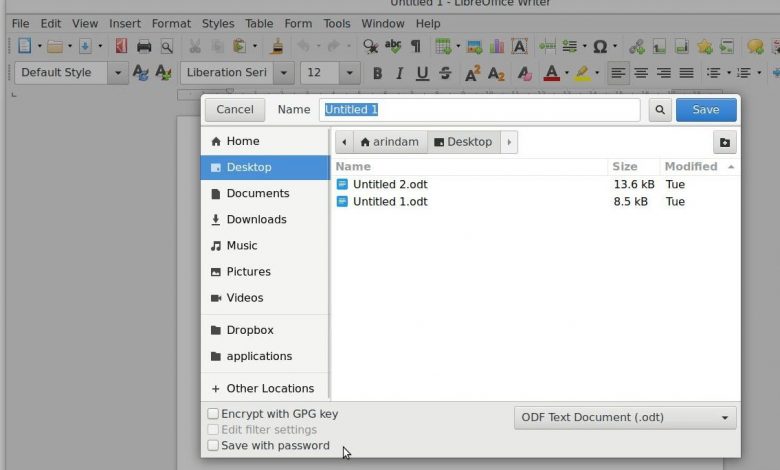
Task: Toggle Superscript formatting
Action: 473,73
